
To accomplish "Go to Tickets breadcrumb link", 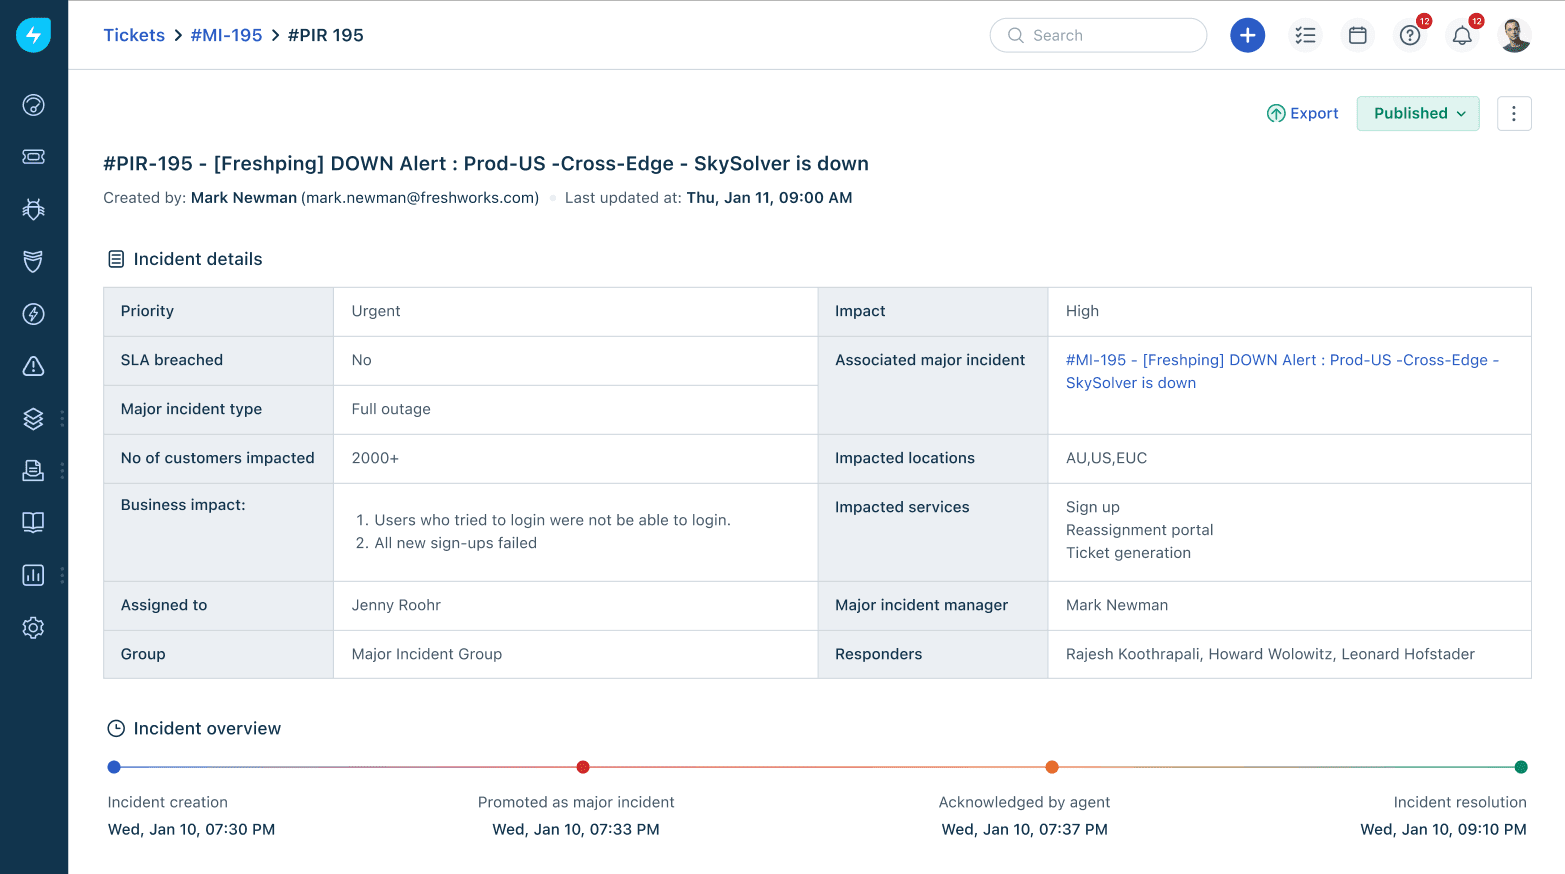I will coord(134,35).
